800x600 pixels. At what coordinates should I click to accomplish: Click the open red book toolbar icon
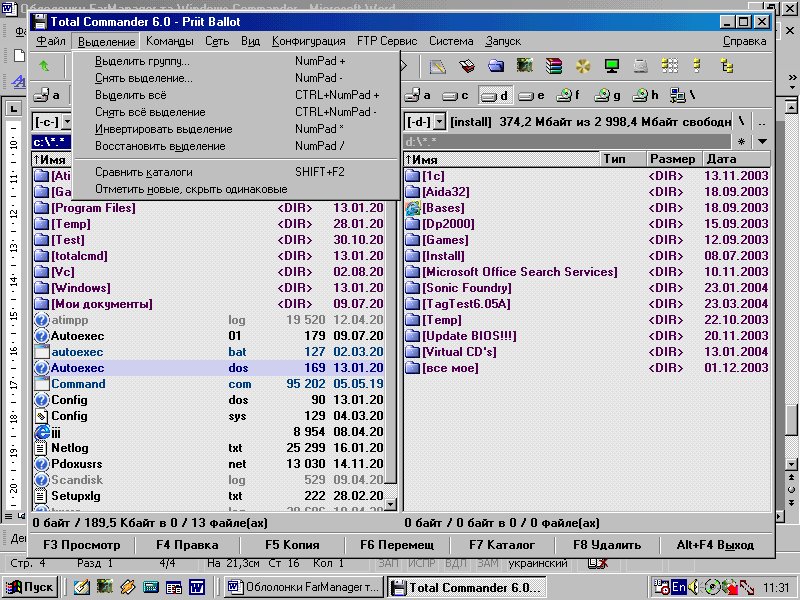466,66
